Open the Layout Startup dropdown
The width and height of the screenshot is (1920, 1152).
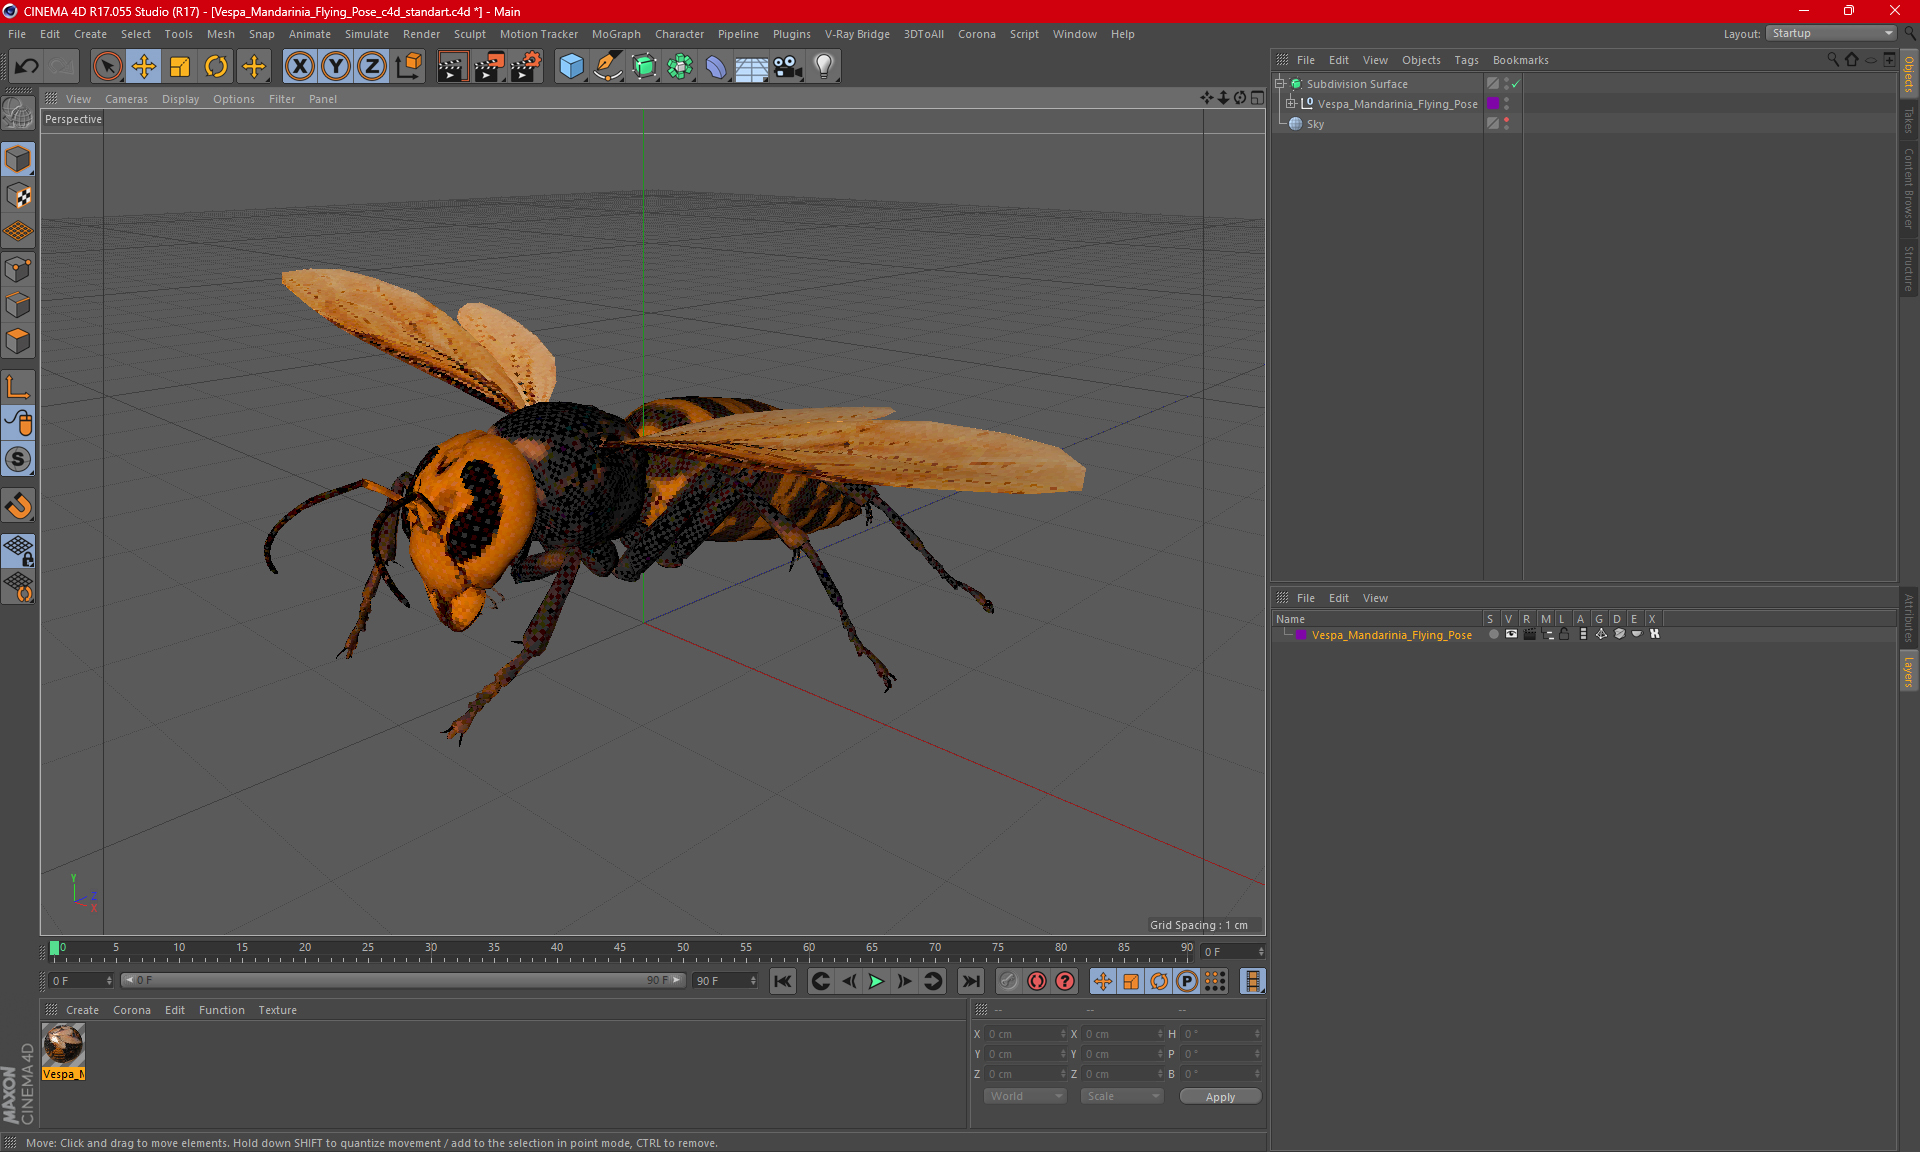click(1832, 33)
